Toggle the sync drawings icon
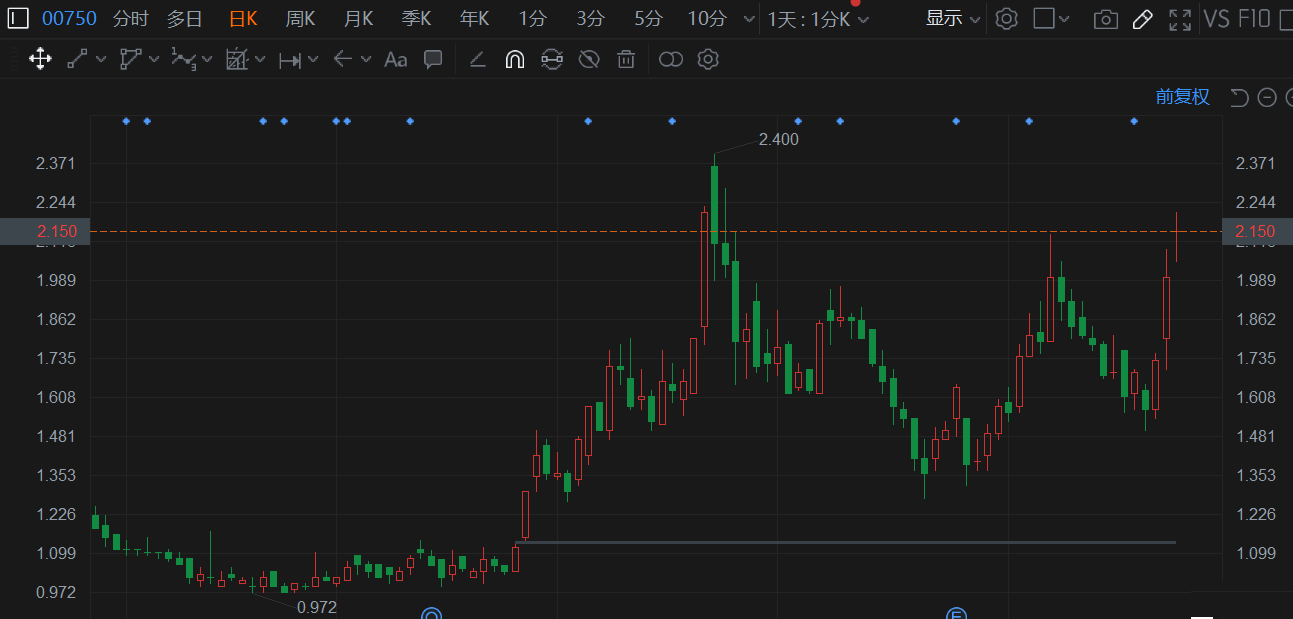The image size is (1293, 619). pos(551,59)
